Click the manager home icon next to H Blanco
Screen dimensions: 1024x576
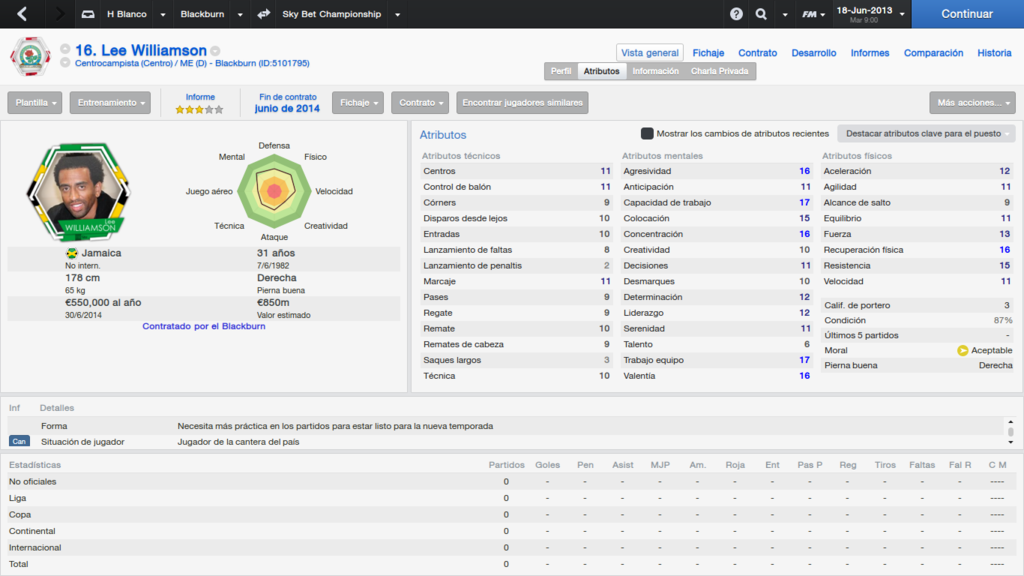click(x=88, y=14)
